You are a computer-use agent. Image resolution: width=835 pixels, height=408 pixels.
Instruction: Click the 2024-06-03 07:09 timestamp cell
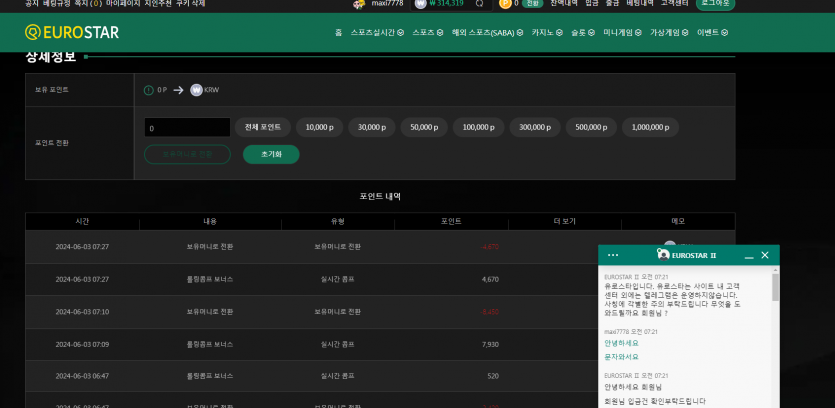pos(82,345)
